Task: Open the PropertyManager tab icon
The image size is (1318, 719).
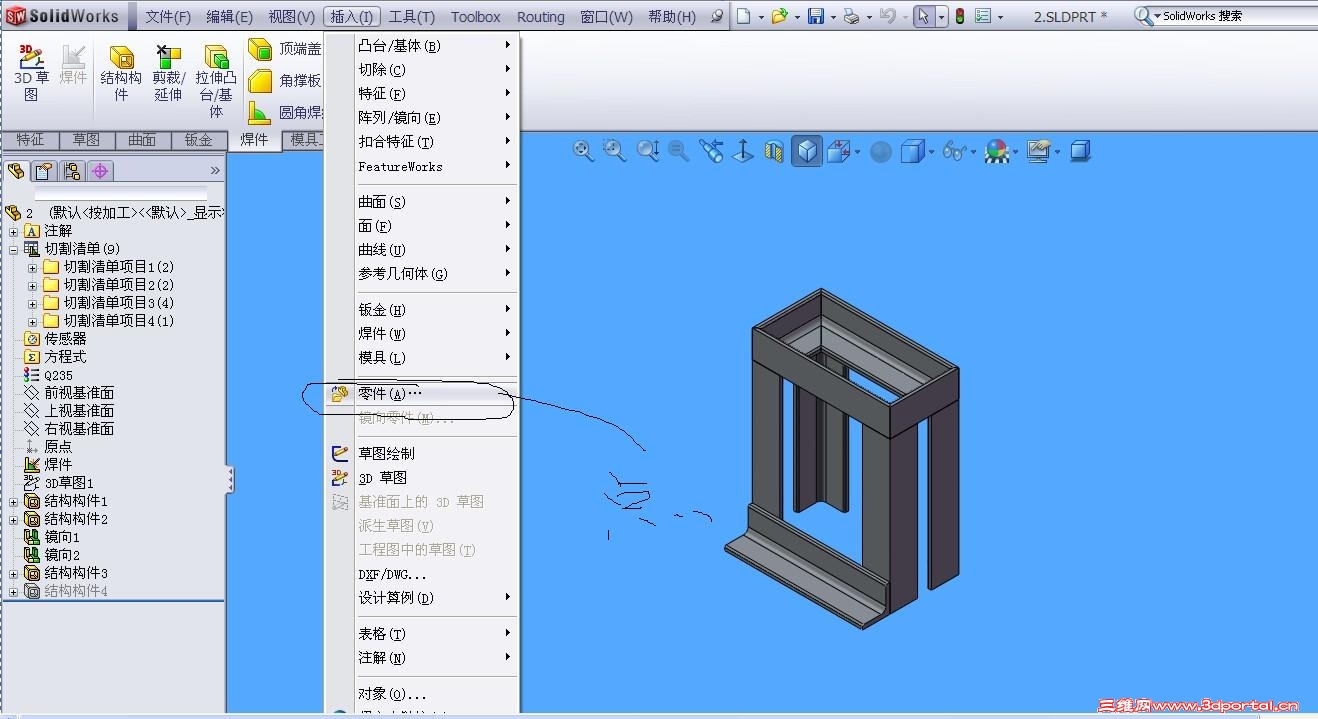Action: coord(44,171)
